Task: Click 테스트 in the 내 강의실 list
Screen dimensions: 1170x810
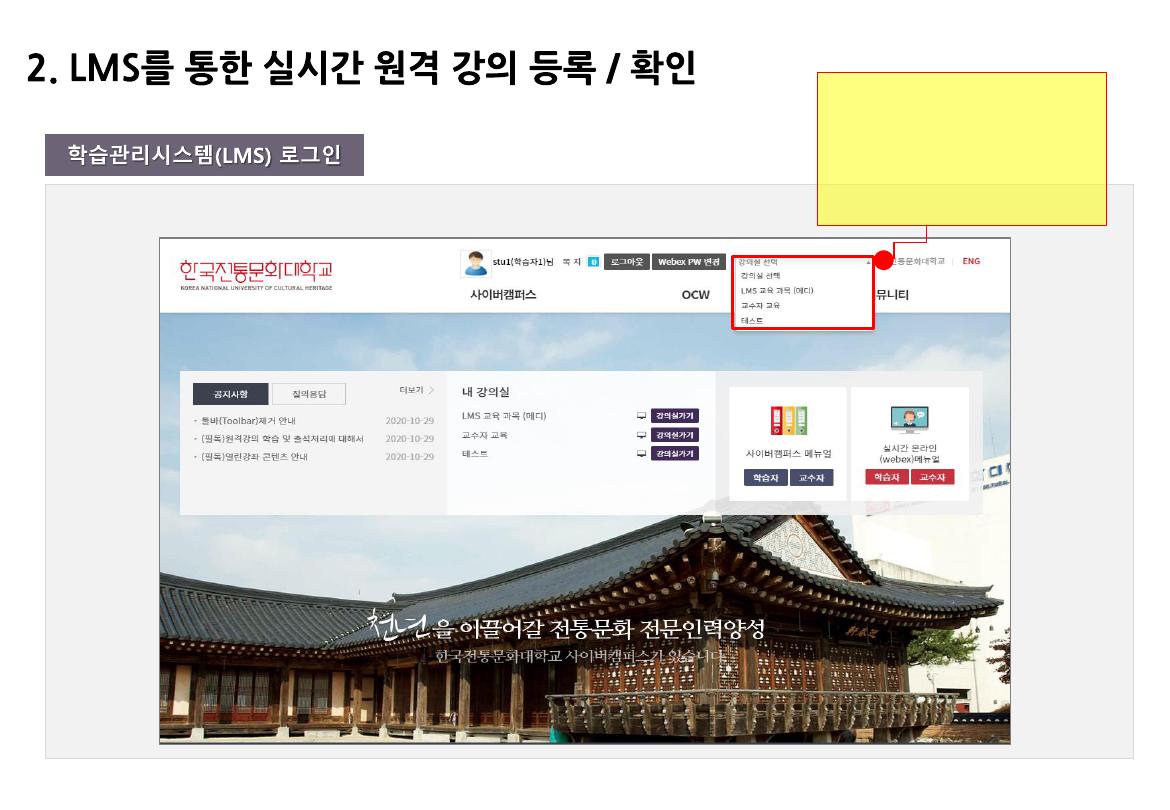Action: coord(475,453)
